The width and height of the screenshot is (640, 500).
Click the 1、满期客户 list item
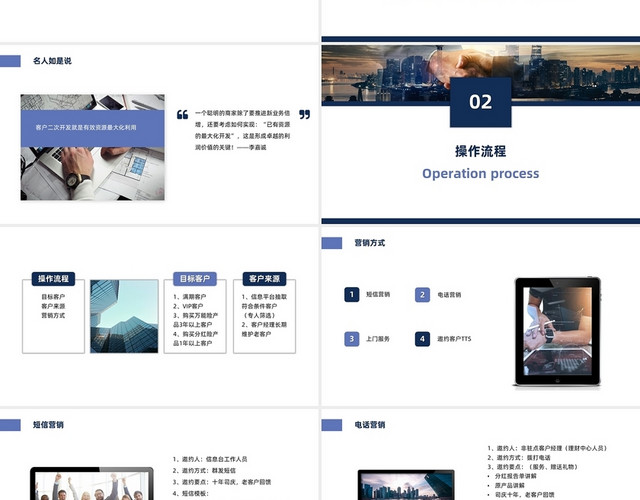coord(189,297)
